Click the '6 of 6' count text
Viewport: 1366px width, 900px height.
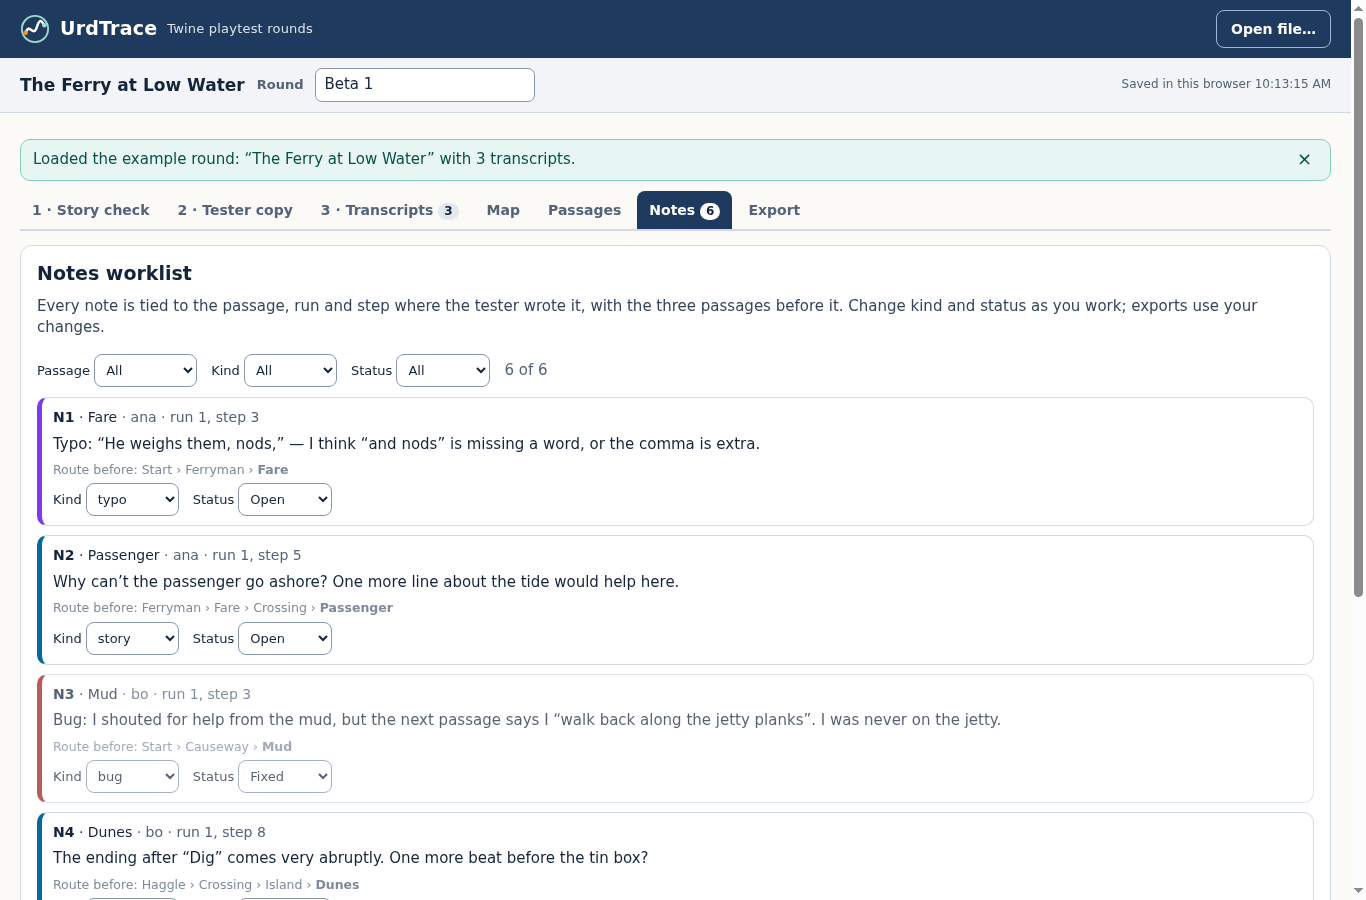point(526,370)
